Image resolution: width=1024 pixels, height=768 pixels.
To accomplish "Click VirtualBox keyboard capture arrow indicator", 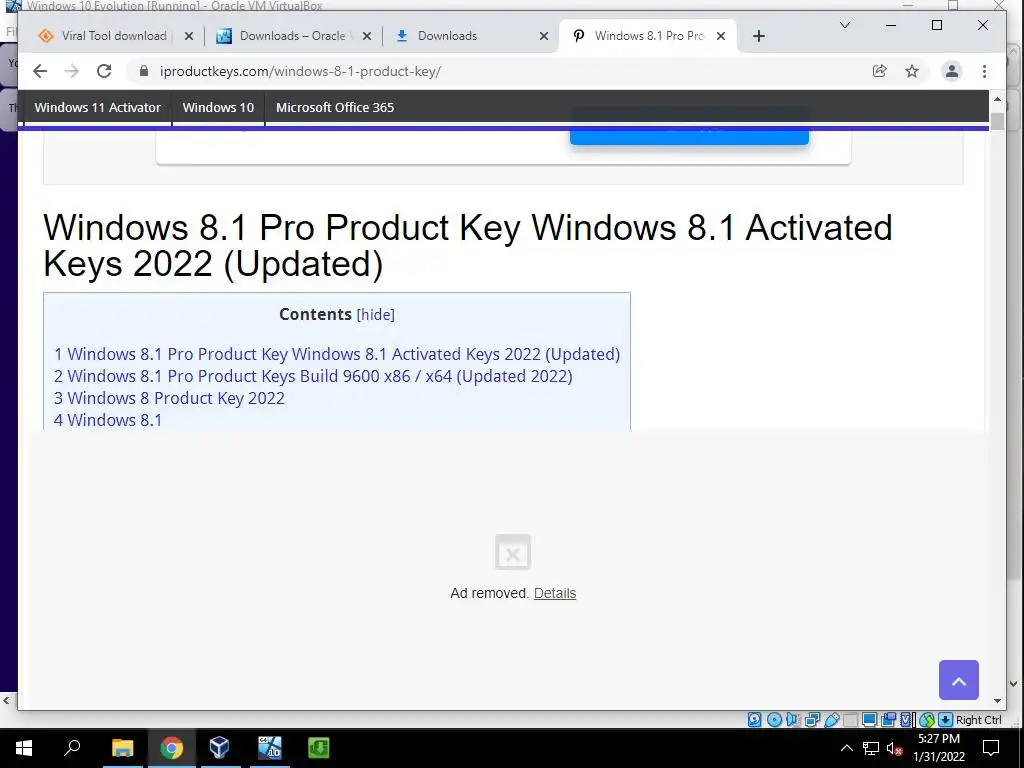I will pyautogui.click(x=945, y=720).
